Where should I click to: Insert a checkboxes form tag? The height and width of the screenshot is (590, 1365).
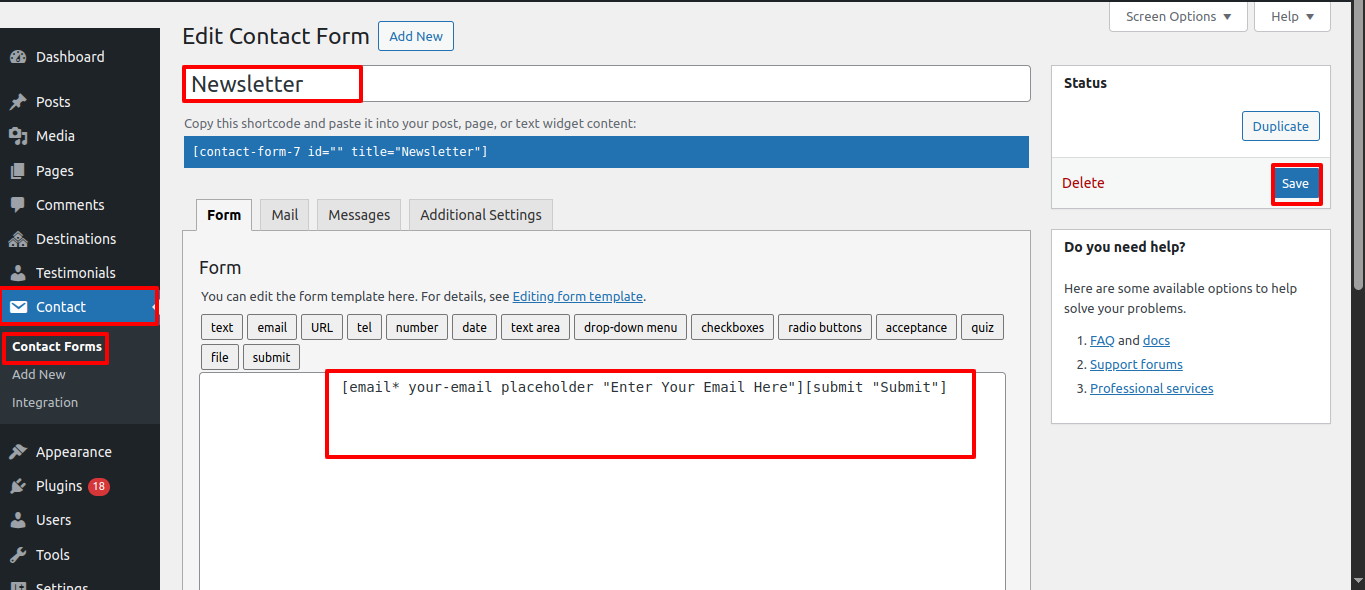[733, 328]
